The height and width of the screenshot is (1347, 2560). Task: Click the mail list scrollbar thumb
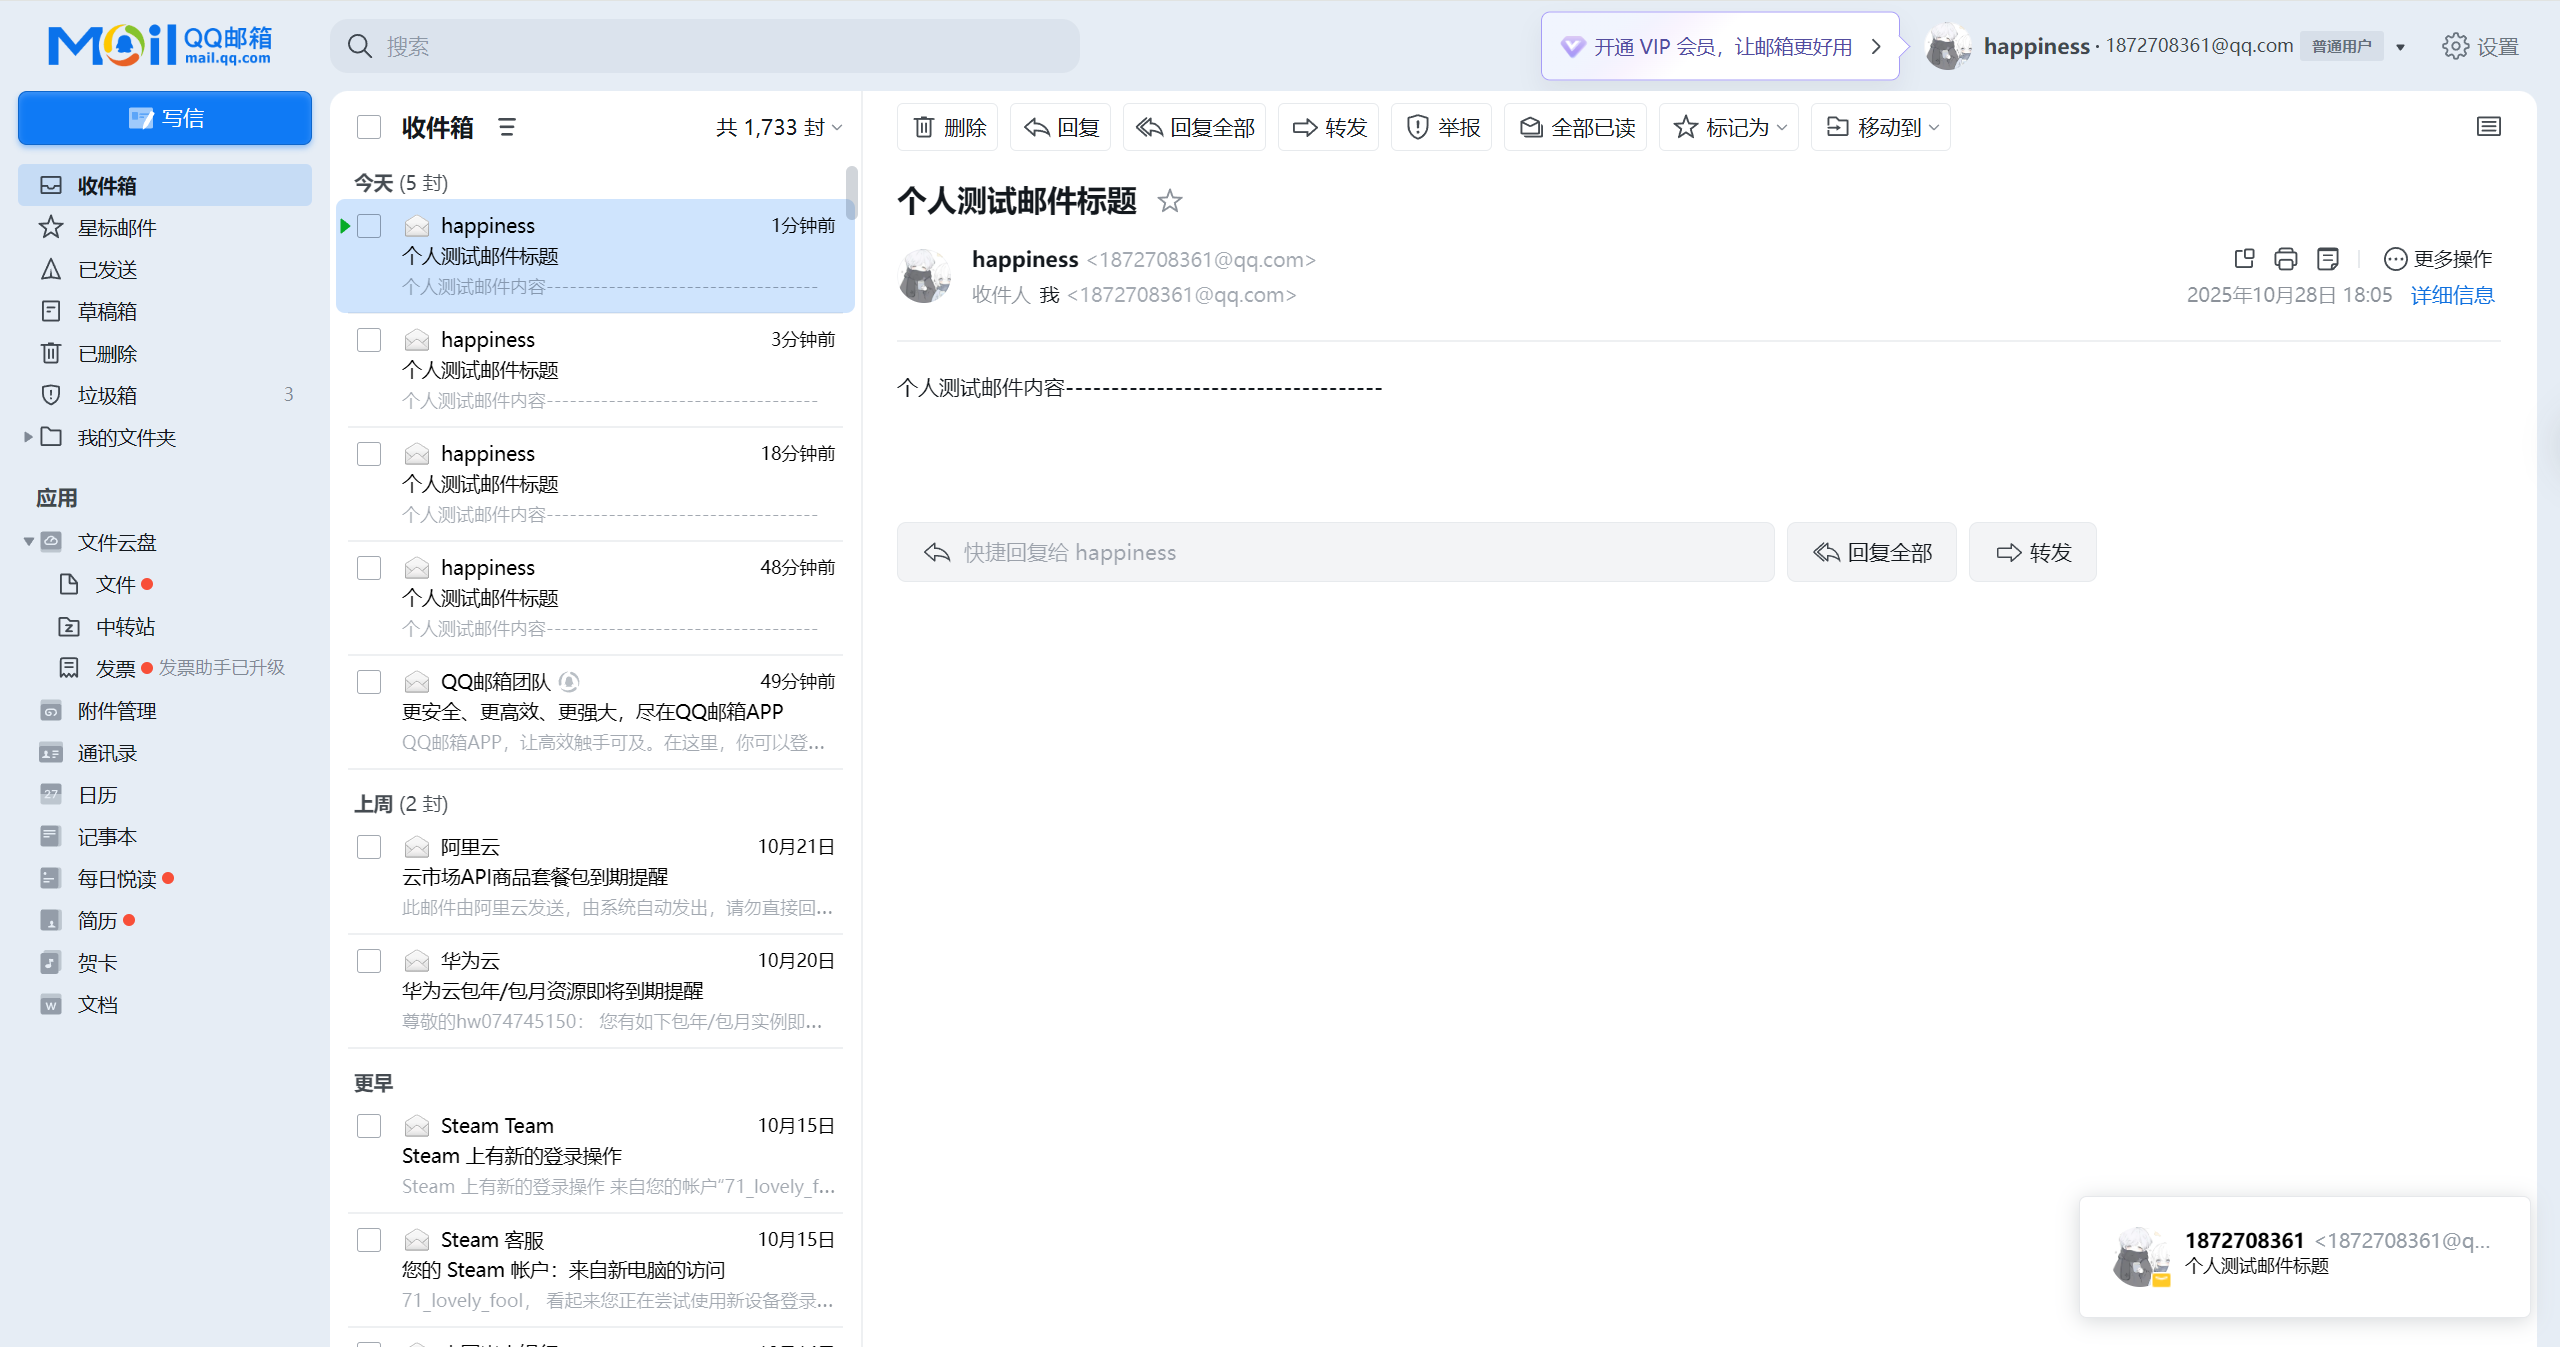(851, 192)
